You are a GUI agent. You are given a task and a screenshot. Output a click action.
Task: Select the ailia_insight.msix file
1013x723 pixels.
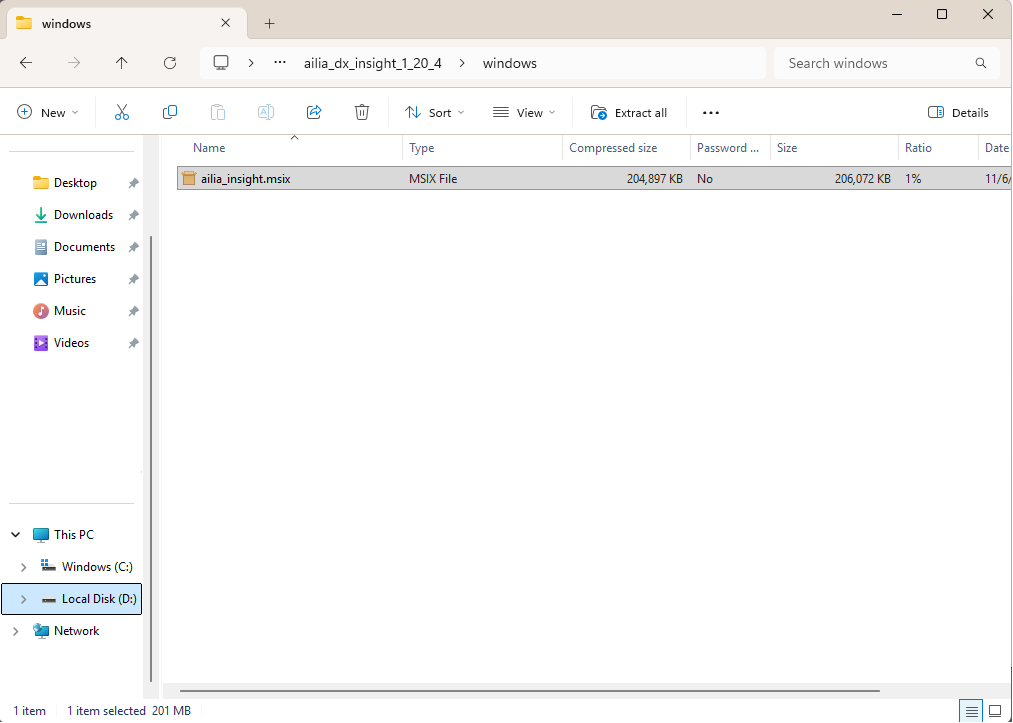coord(245,179)
